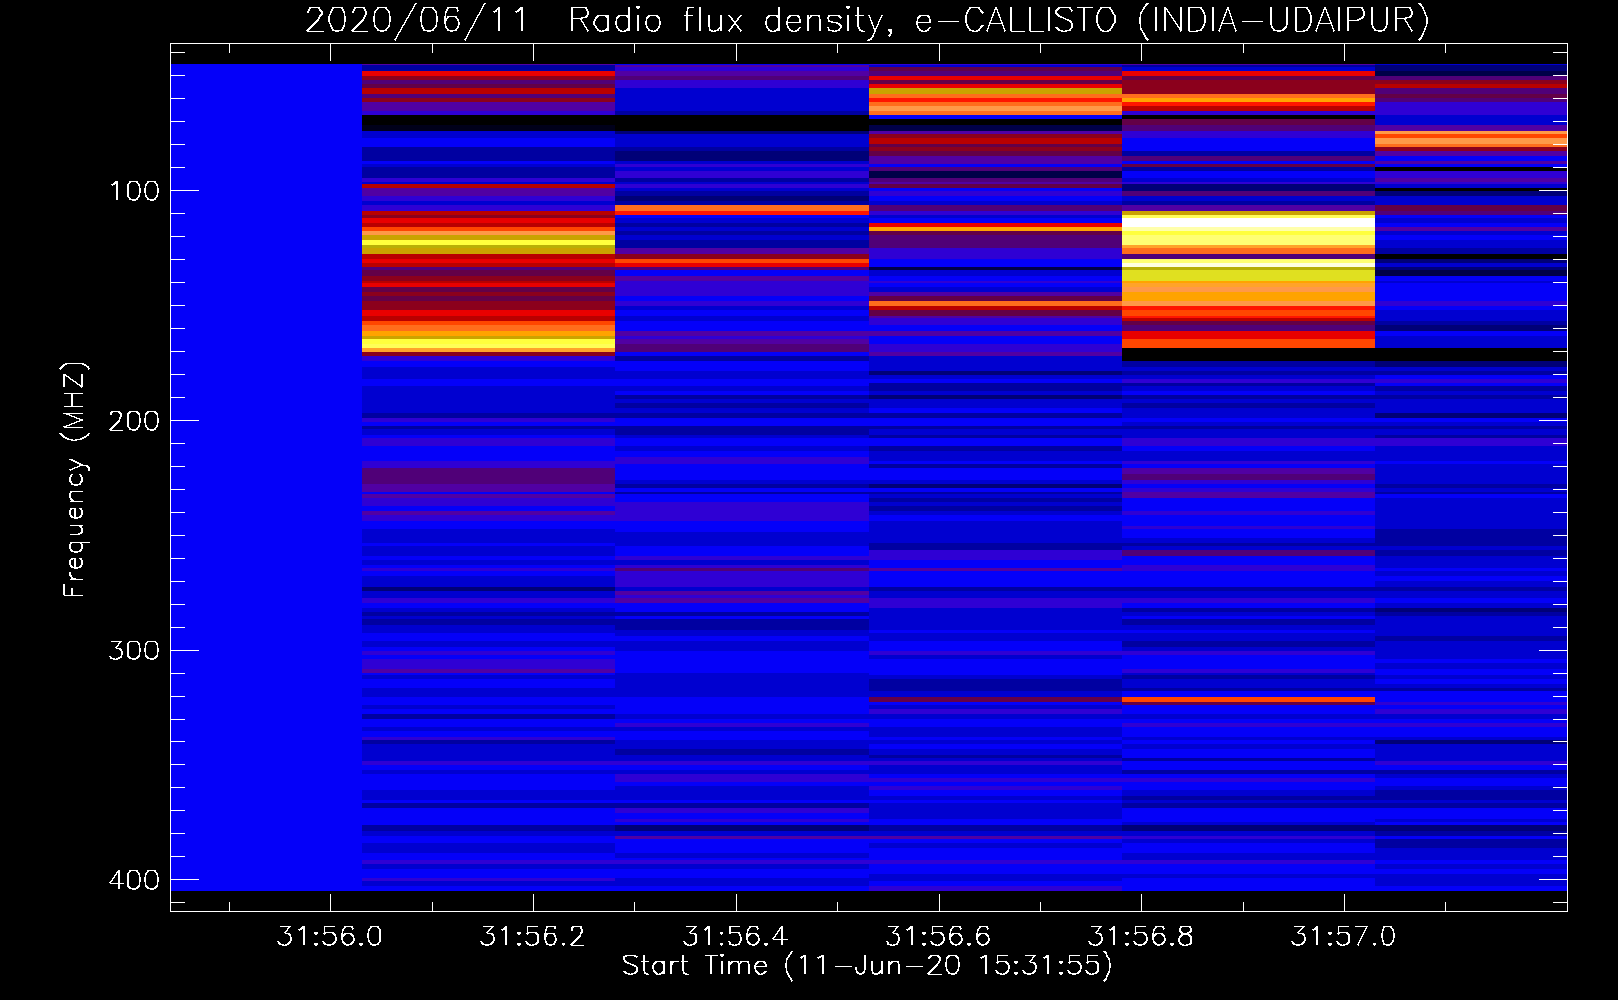This screenshot has width=1618, height=1000.
Task: Click the plot title text at top
Action: [867, 20]
